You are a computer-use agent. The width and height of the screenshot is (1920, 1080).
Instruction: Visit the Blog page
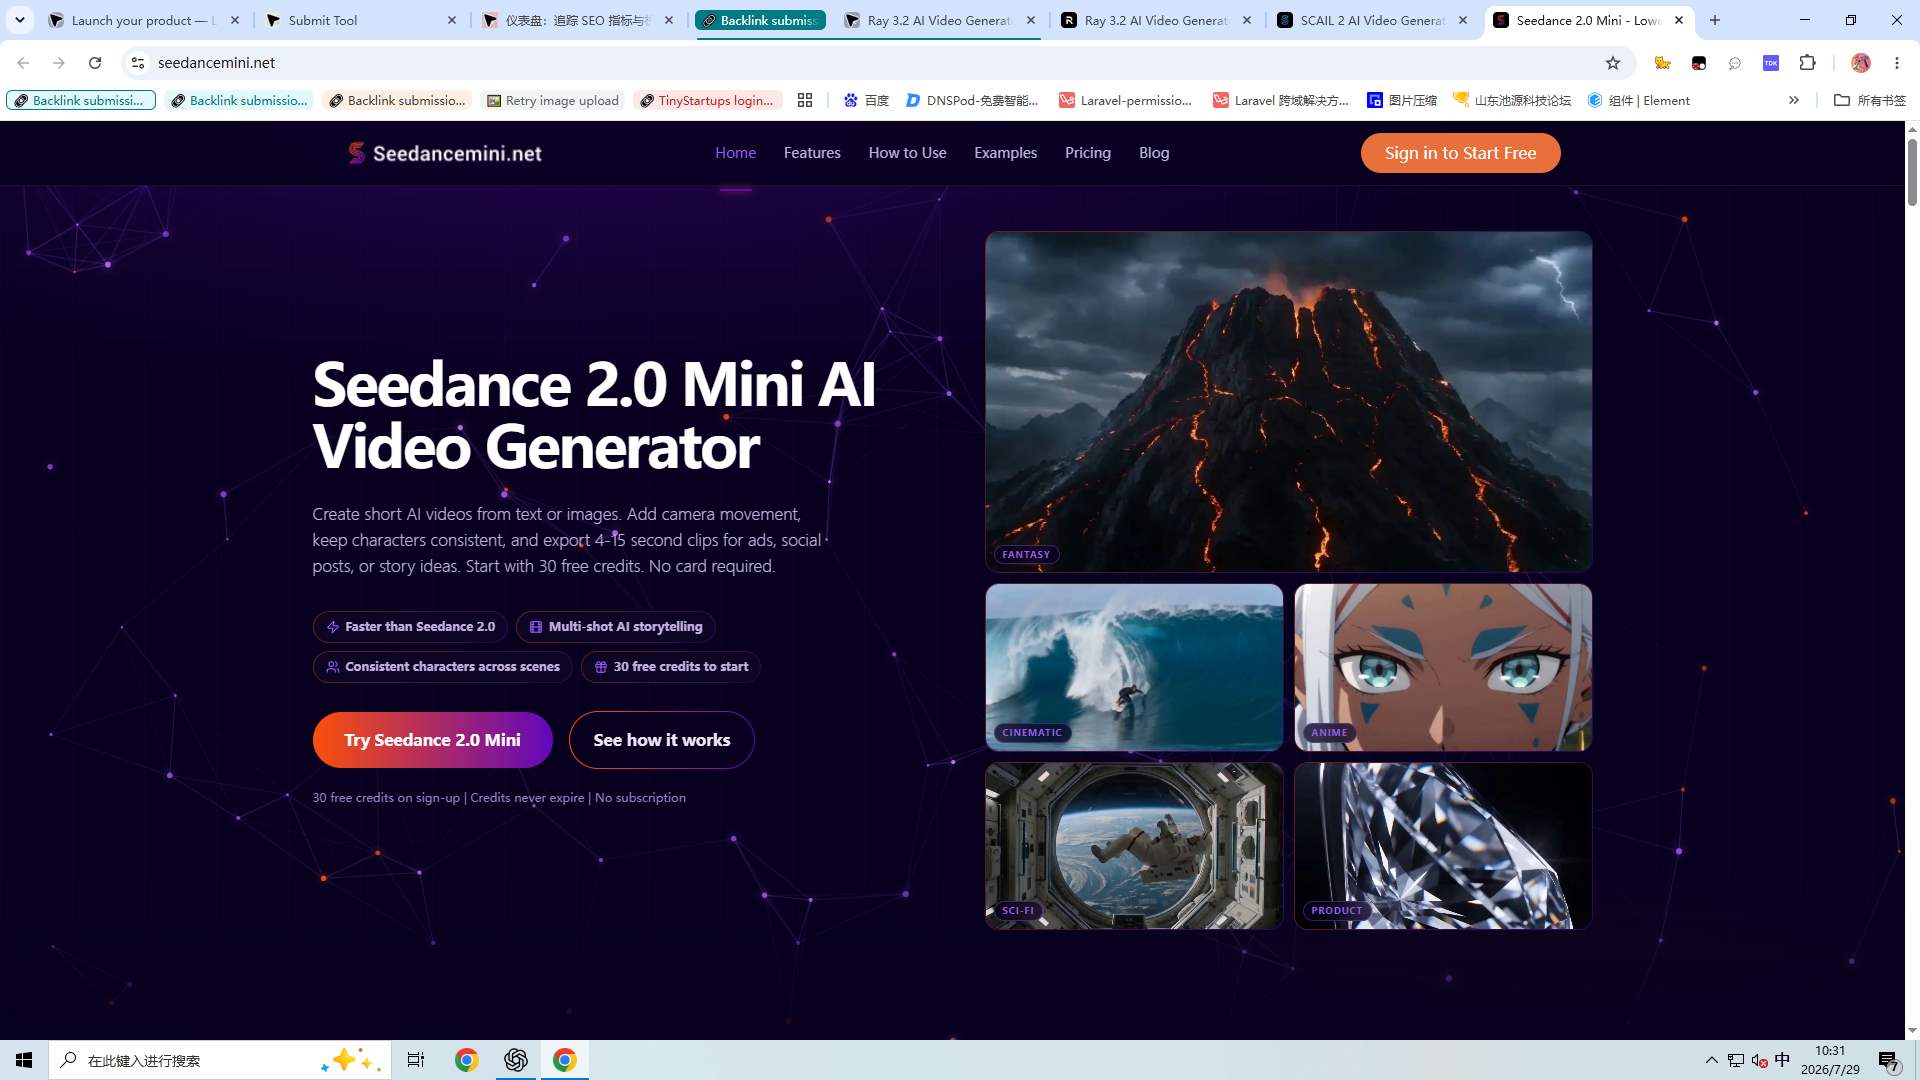1154,153
